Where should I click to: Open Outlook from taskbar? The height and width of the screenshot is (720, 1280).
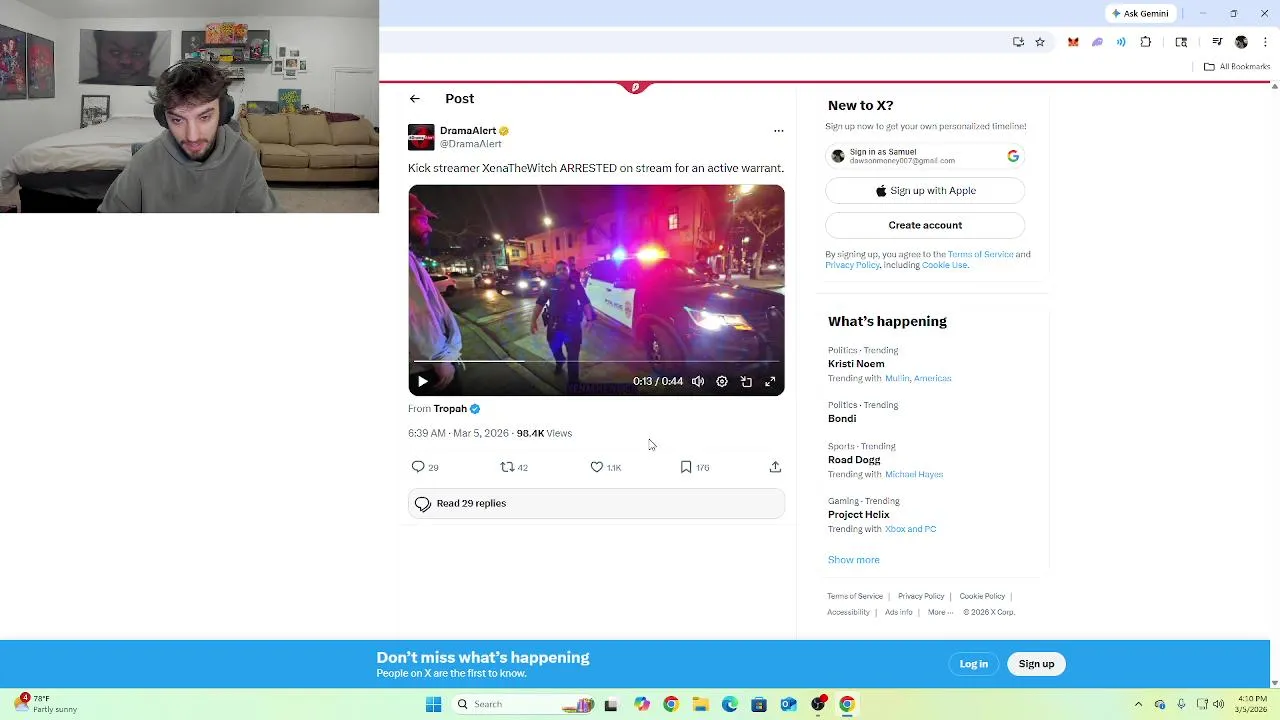[x=788, y=704]
